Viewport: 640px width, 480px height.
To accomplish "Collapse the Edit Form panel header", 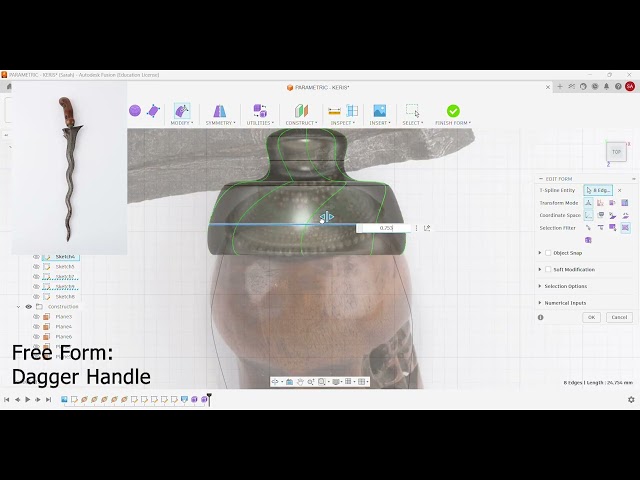I will 541,179.
